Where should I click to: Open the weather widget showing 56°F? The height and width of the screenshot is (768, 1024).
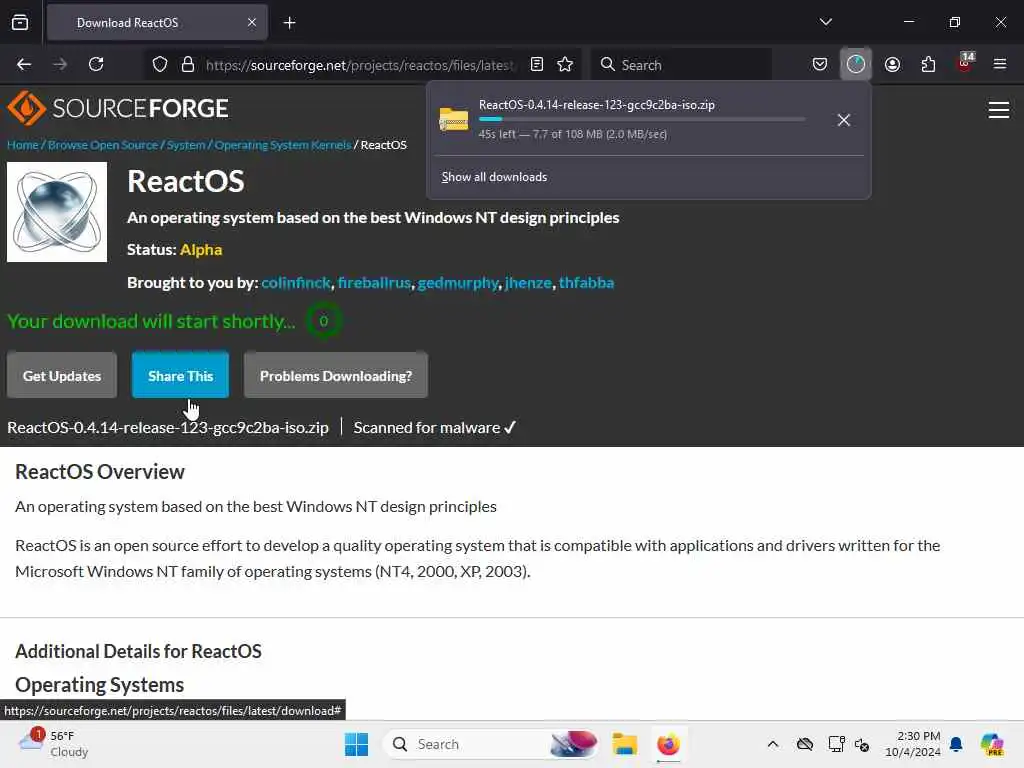(54, 744)
